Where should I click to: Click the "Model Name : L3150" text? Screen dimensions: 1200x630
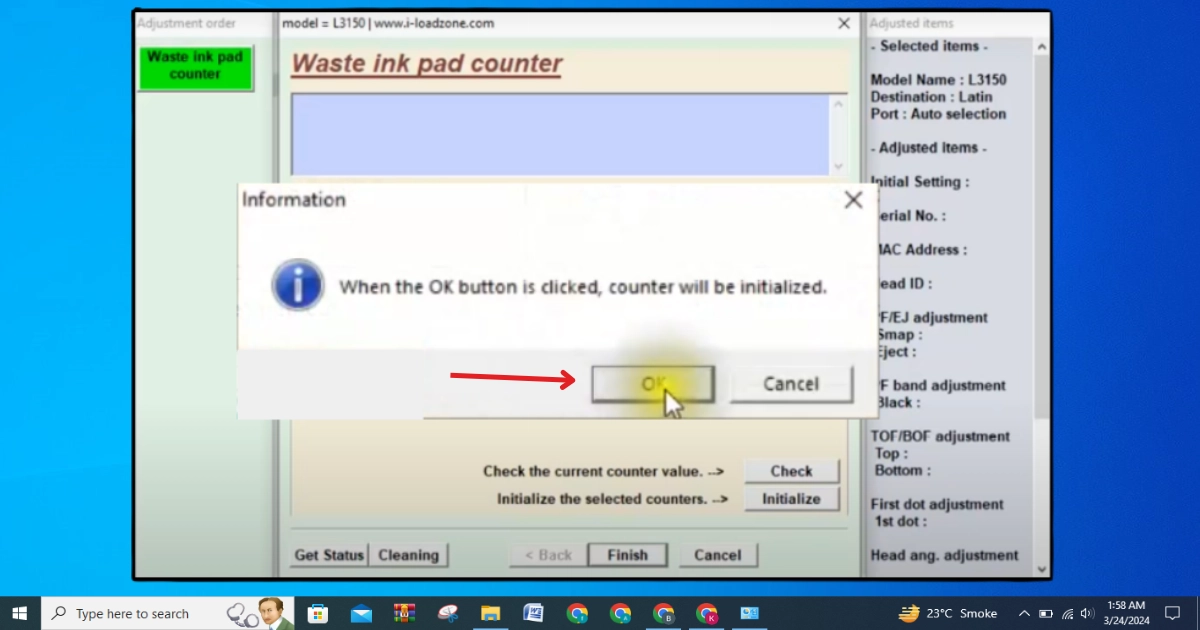click(x=938, y=80)
